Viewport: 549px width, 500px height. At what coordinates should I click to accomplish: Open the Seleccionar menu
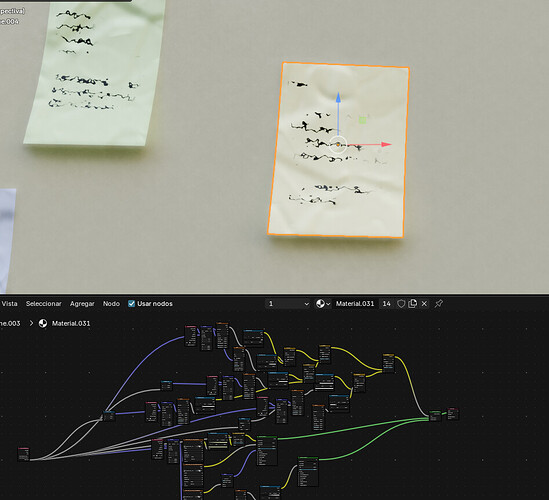(x=43, y=304)
